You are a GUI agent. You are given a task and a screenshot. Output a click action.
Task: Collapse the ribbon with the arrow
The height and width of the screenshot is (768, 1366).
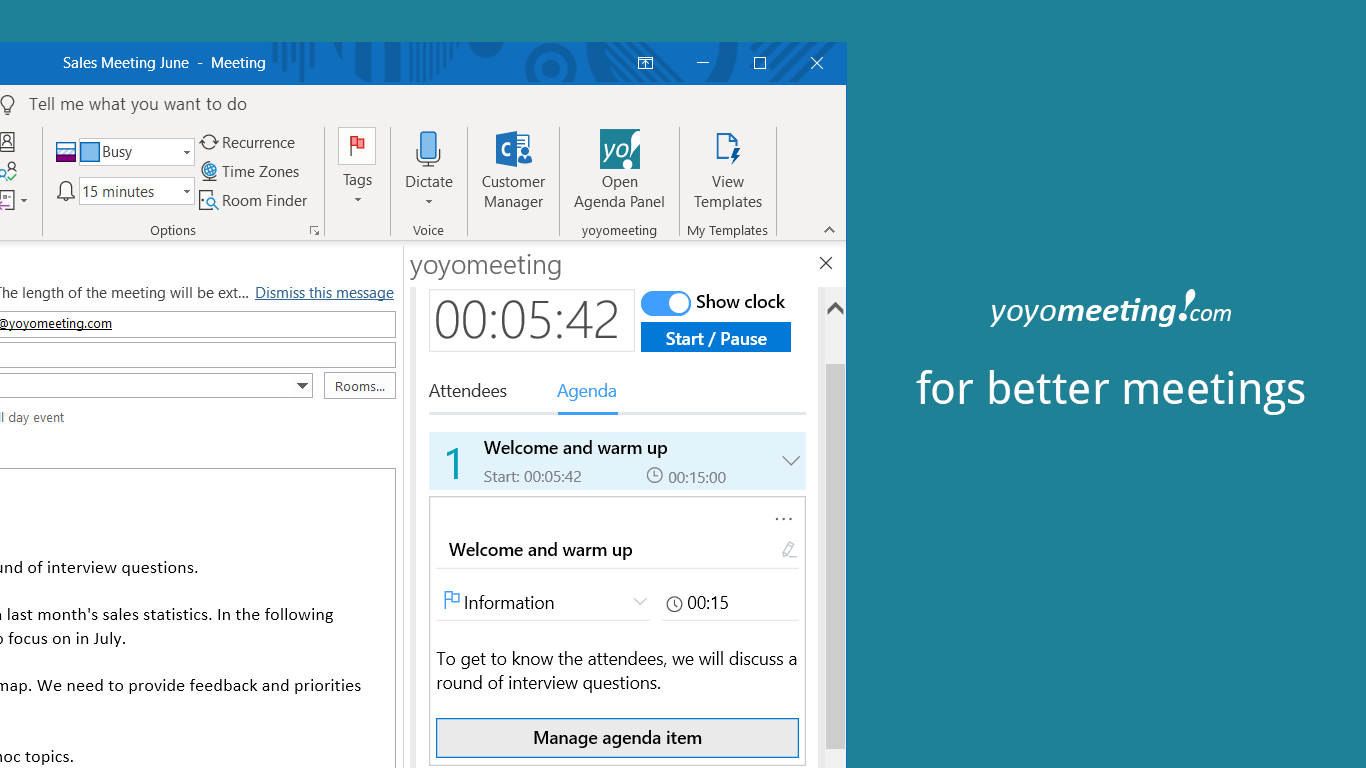829,230
